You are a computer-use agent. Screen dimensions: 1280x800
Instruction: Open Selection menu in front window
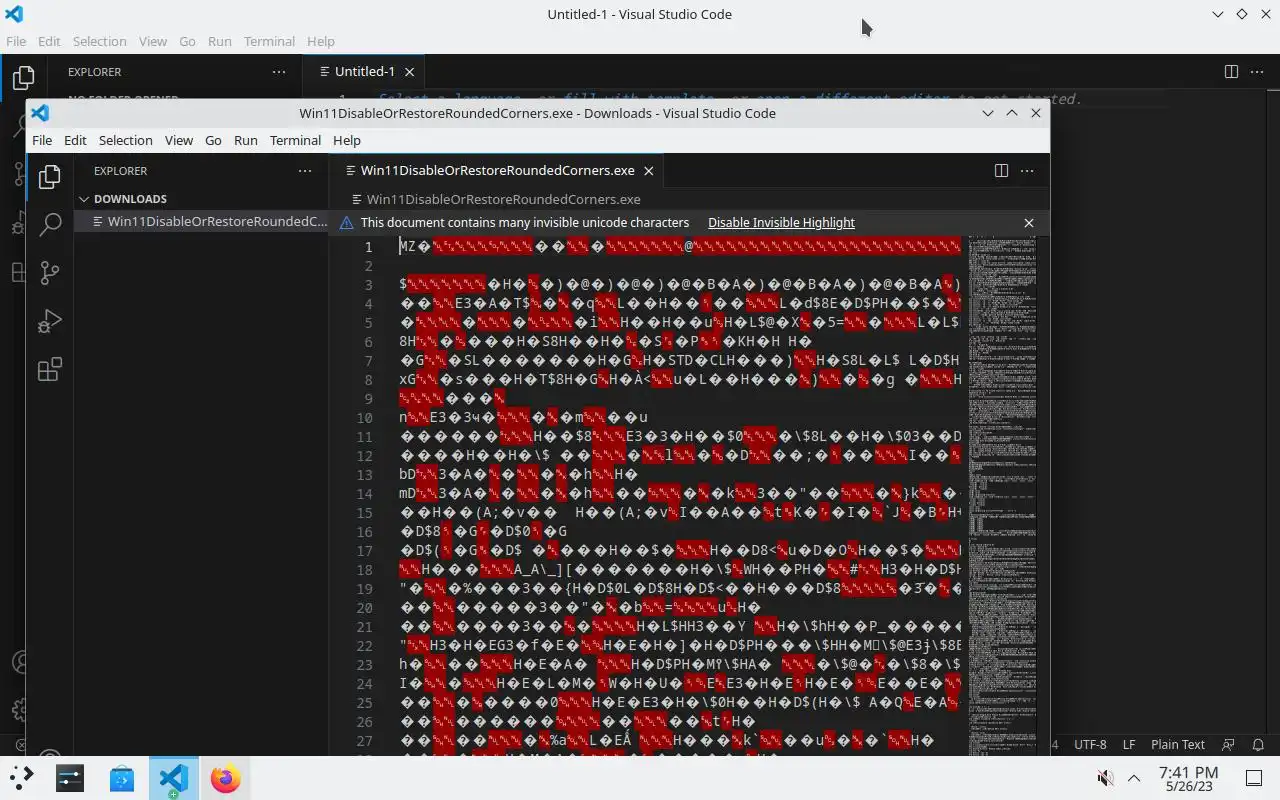coord(125,140)
